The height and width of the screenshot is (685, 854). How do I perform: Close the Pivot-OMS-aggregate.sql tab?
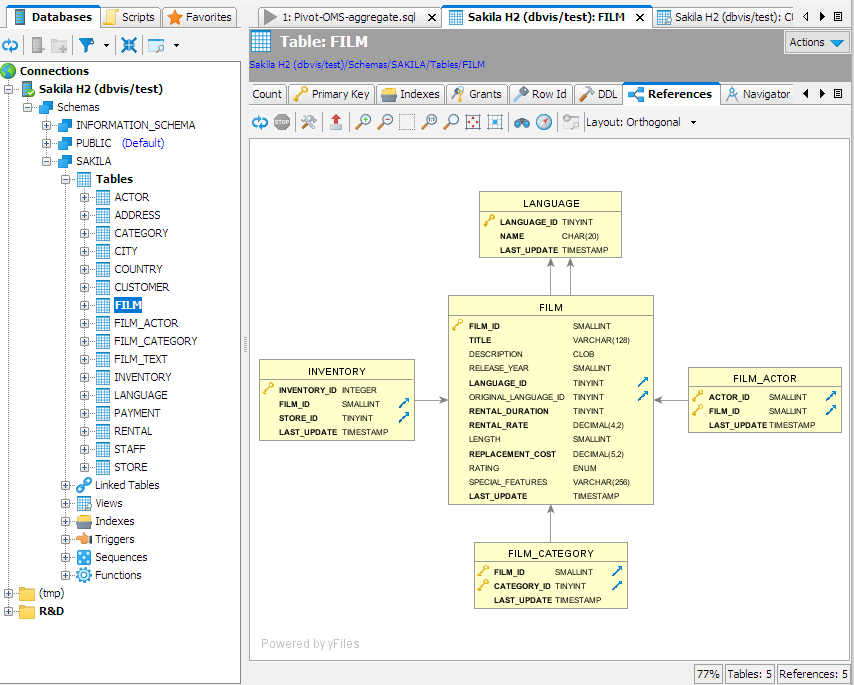click(431, 17)
